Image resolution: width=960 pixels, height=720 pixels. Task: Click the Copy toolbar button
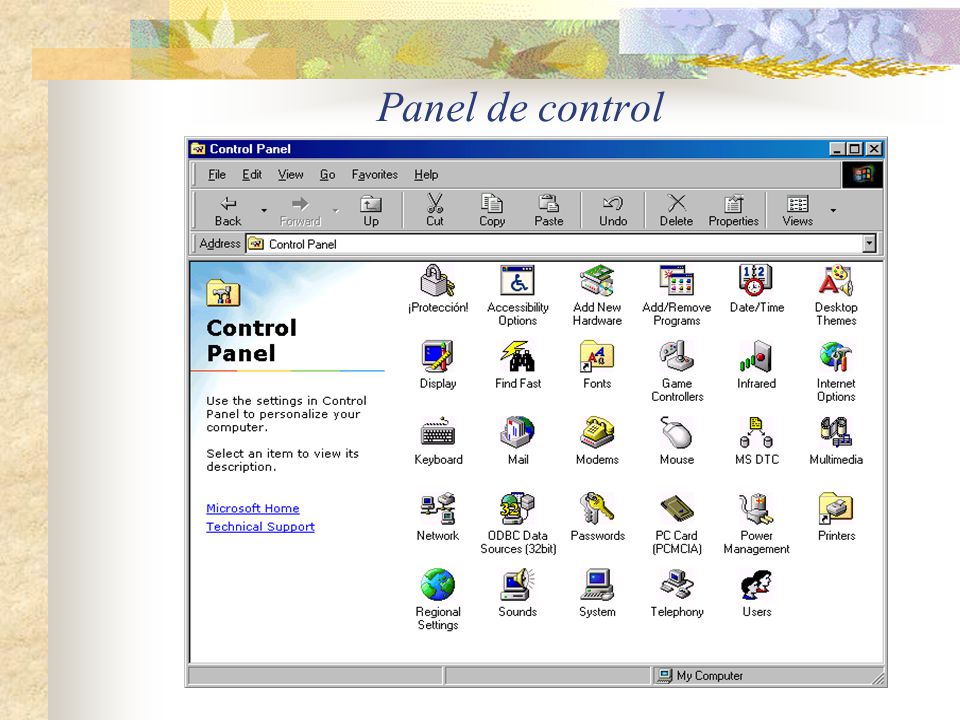coord(492,211)
